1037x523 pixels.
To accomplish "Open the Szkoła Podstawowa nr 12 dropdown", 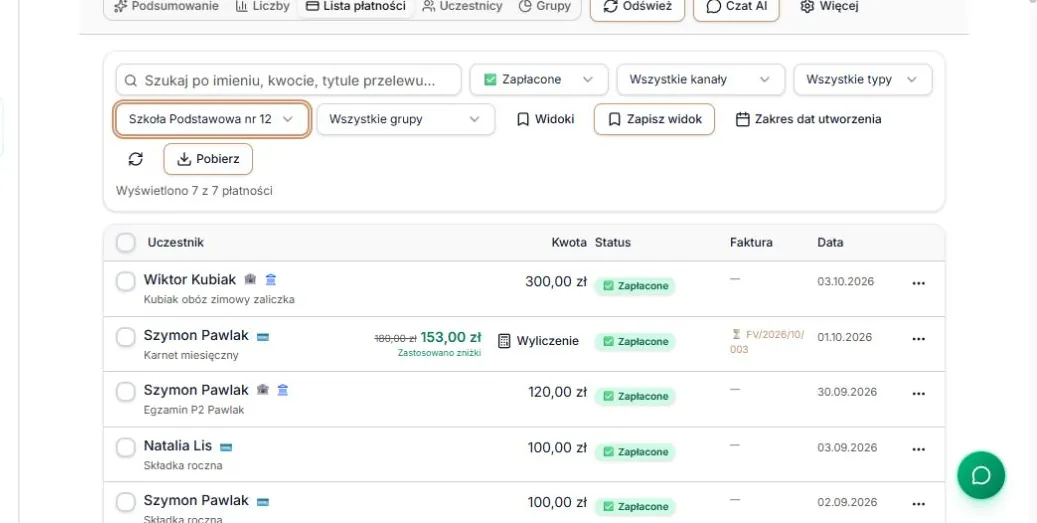I will click(212, 119).
